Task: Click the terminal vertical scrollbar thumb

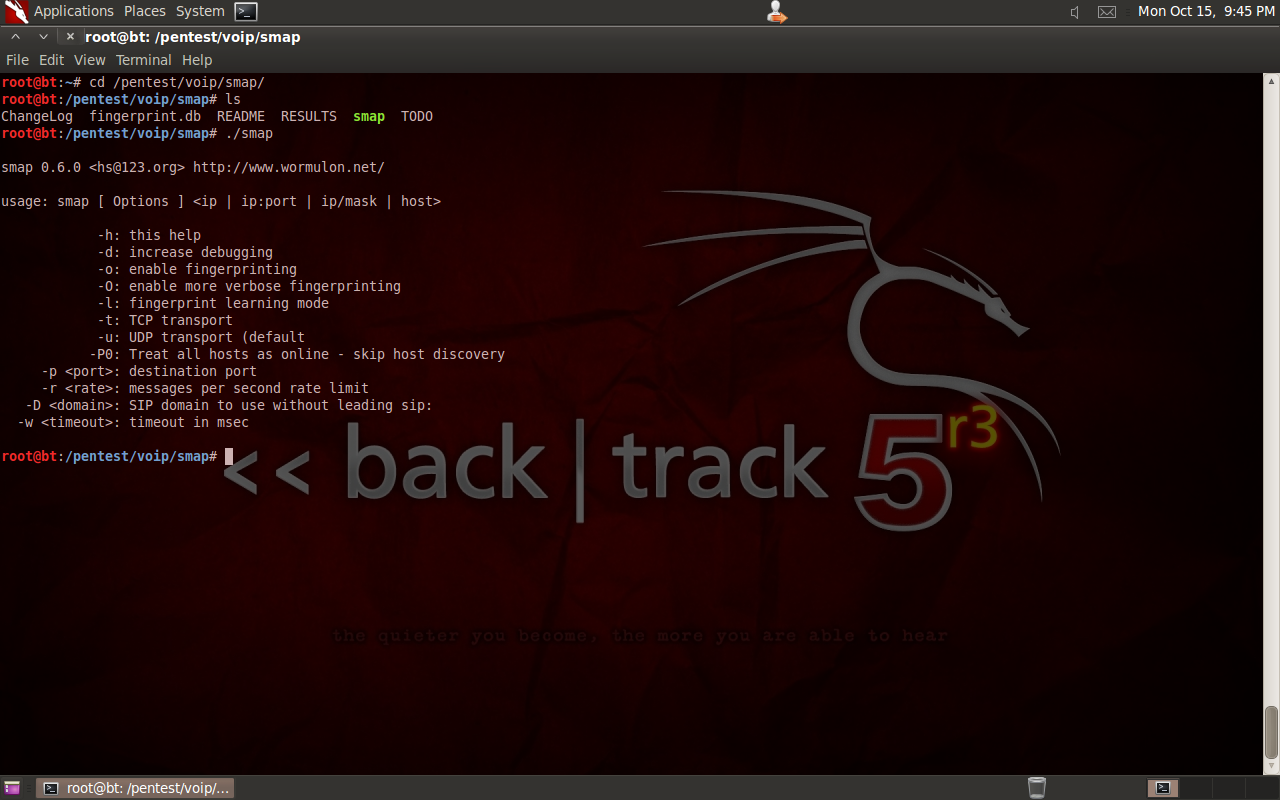Action: (x=1271, y=732)
